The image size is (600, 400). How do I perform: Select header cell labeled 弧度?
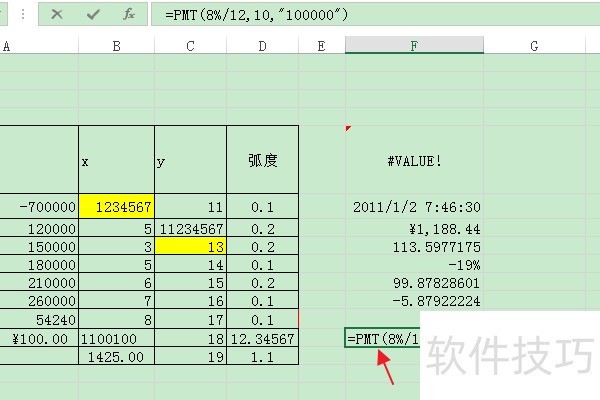(262, 160)
